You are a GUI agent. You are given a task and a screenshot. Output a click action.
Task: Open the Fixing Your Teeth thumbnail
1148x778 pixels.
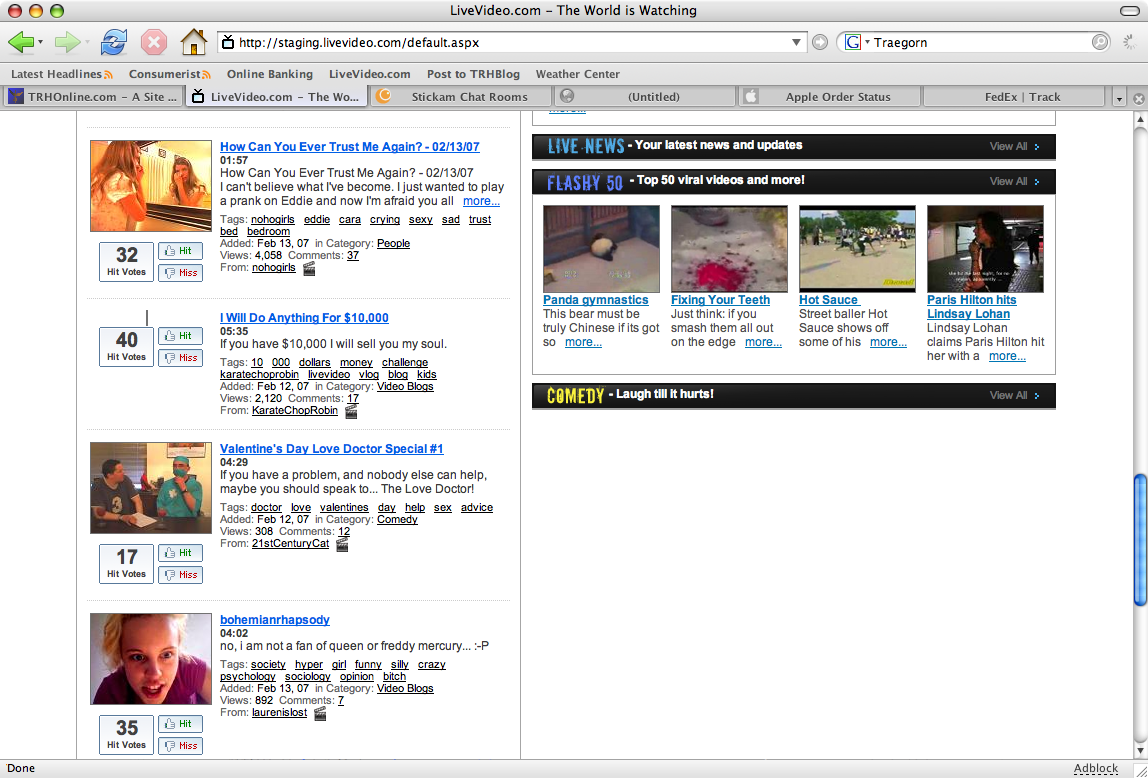coord(729,249)
